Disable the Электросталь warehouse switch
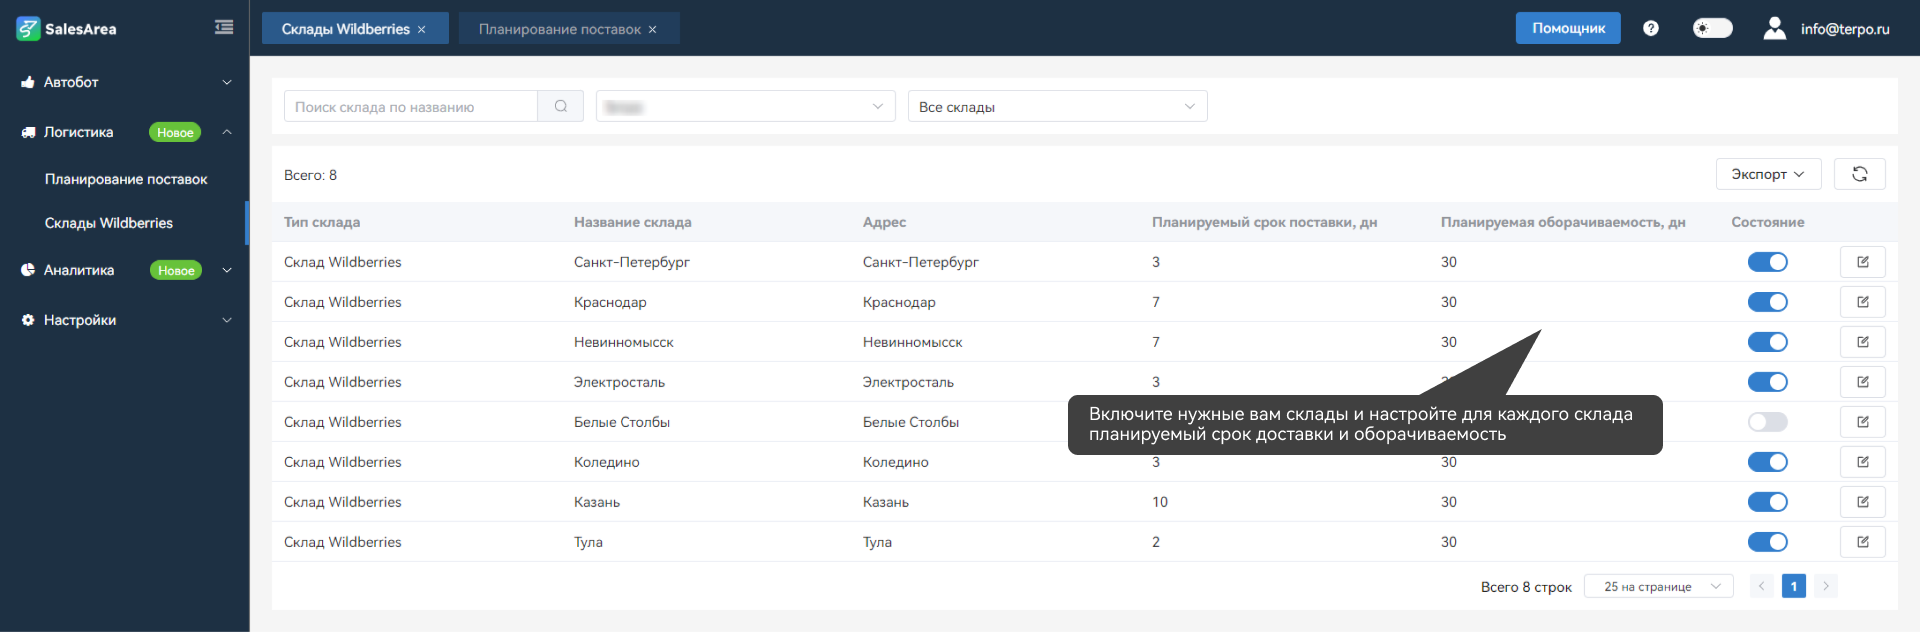The width and height of the screenshot is (1920, 632). [1768, 382]
